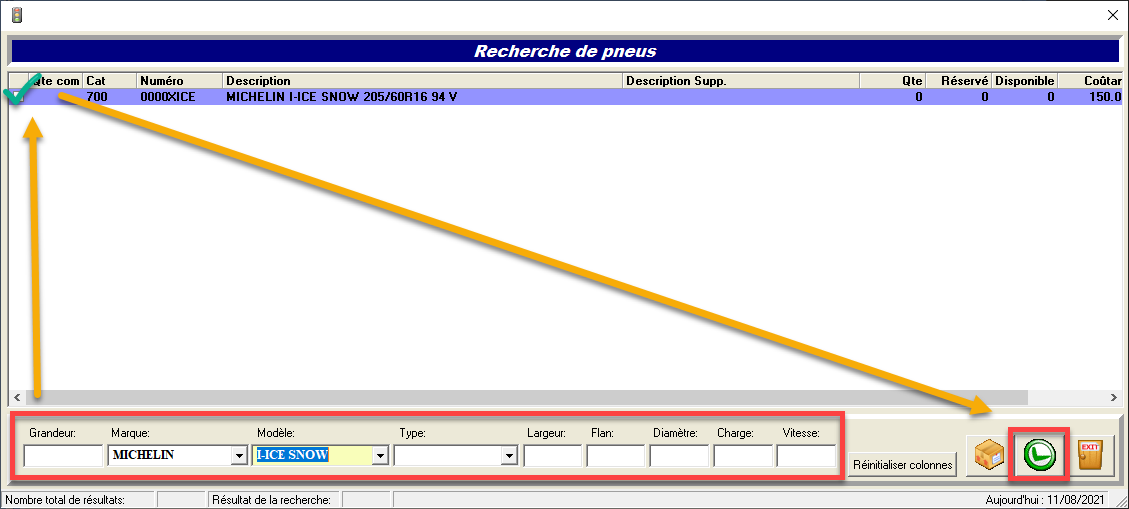This screenshot has width=1129, height=509.
Task: Click the Numéro column header
Action: click(179, 81)
